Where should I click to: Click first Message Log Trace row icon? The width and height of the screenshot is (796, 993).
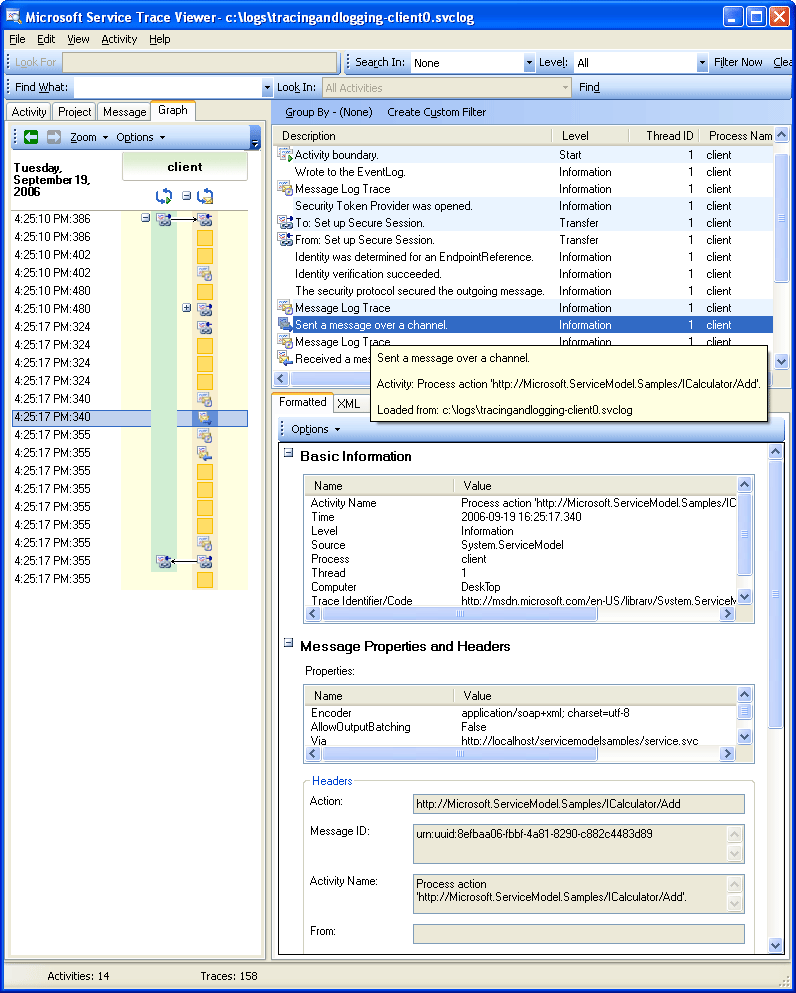(x=284, y=189)
